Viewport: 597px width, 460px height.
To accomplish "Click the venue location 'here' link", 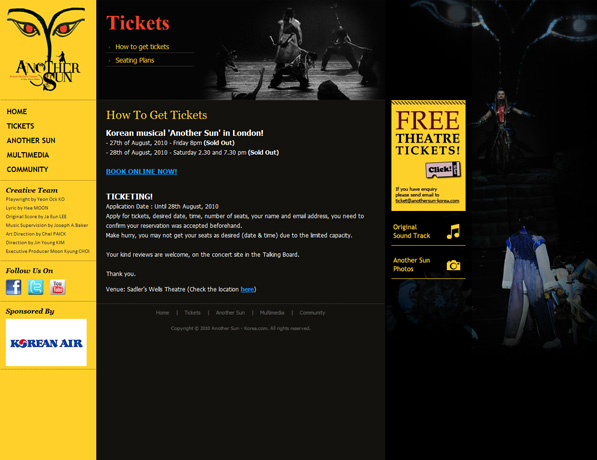I will (247, 289).
